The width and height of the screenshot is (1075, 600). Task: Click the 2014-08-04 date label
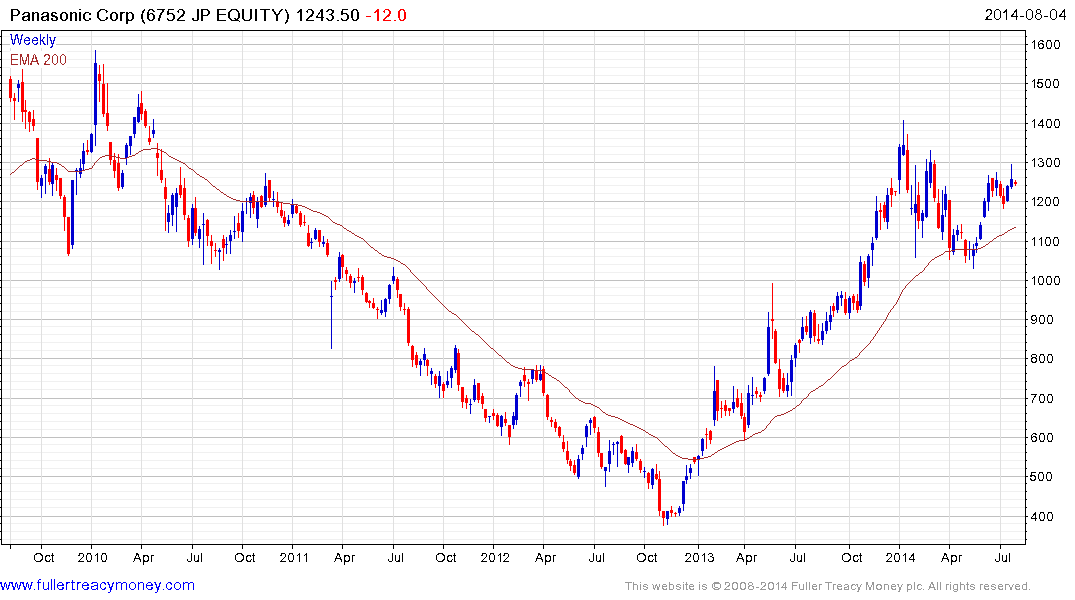[1025, 14]
